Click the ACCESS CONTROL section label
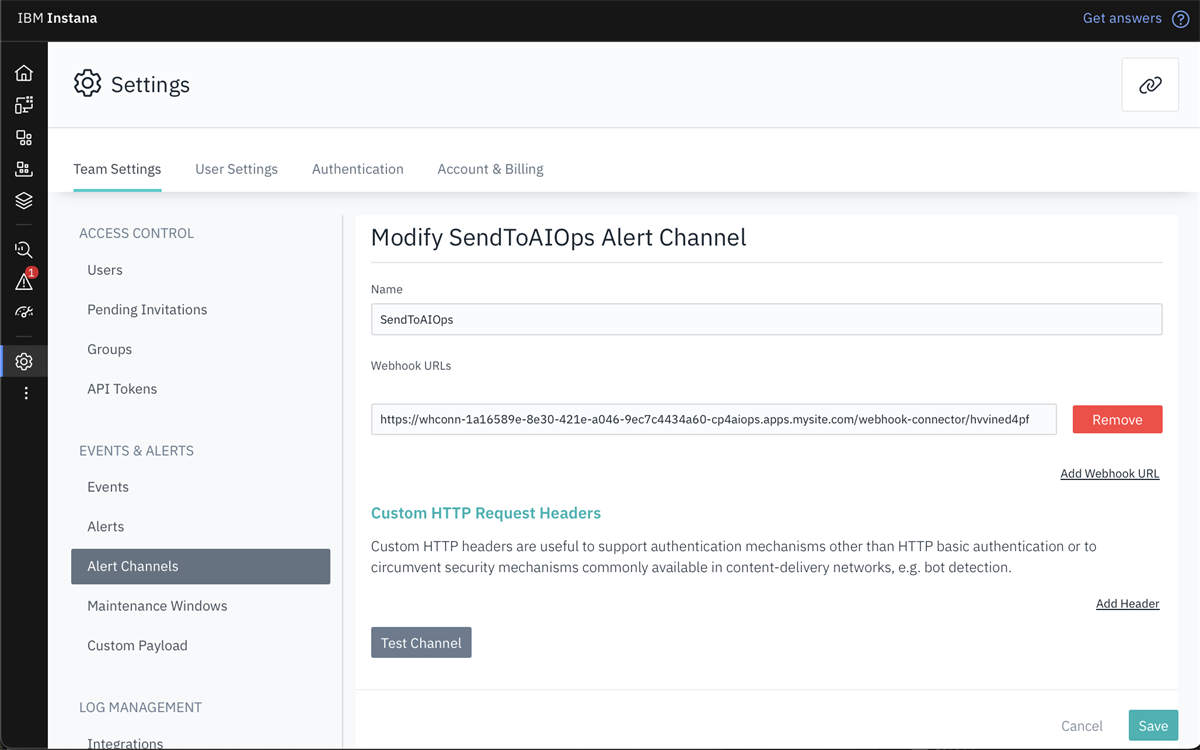This screenshot has width=1200, height=750. point(136,233)
